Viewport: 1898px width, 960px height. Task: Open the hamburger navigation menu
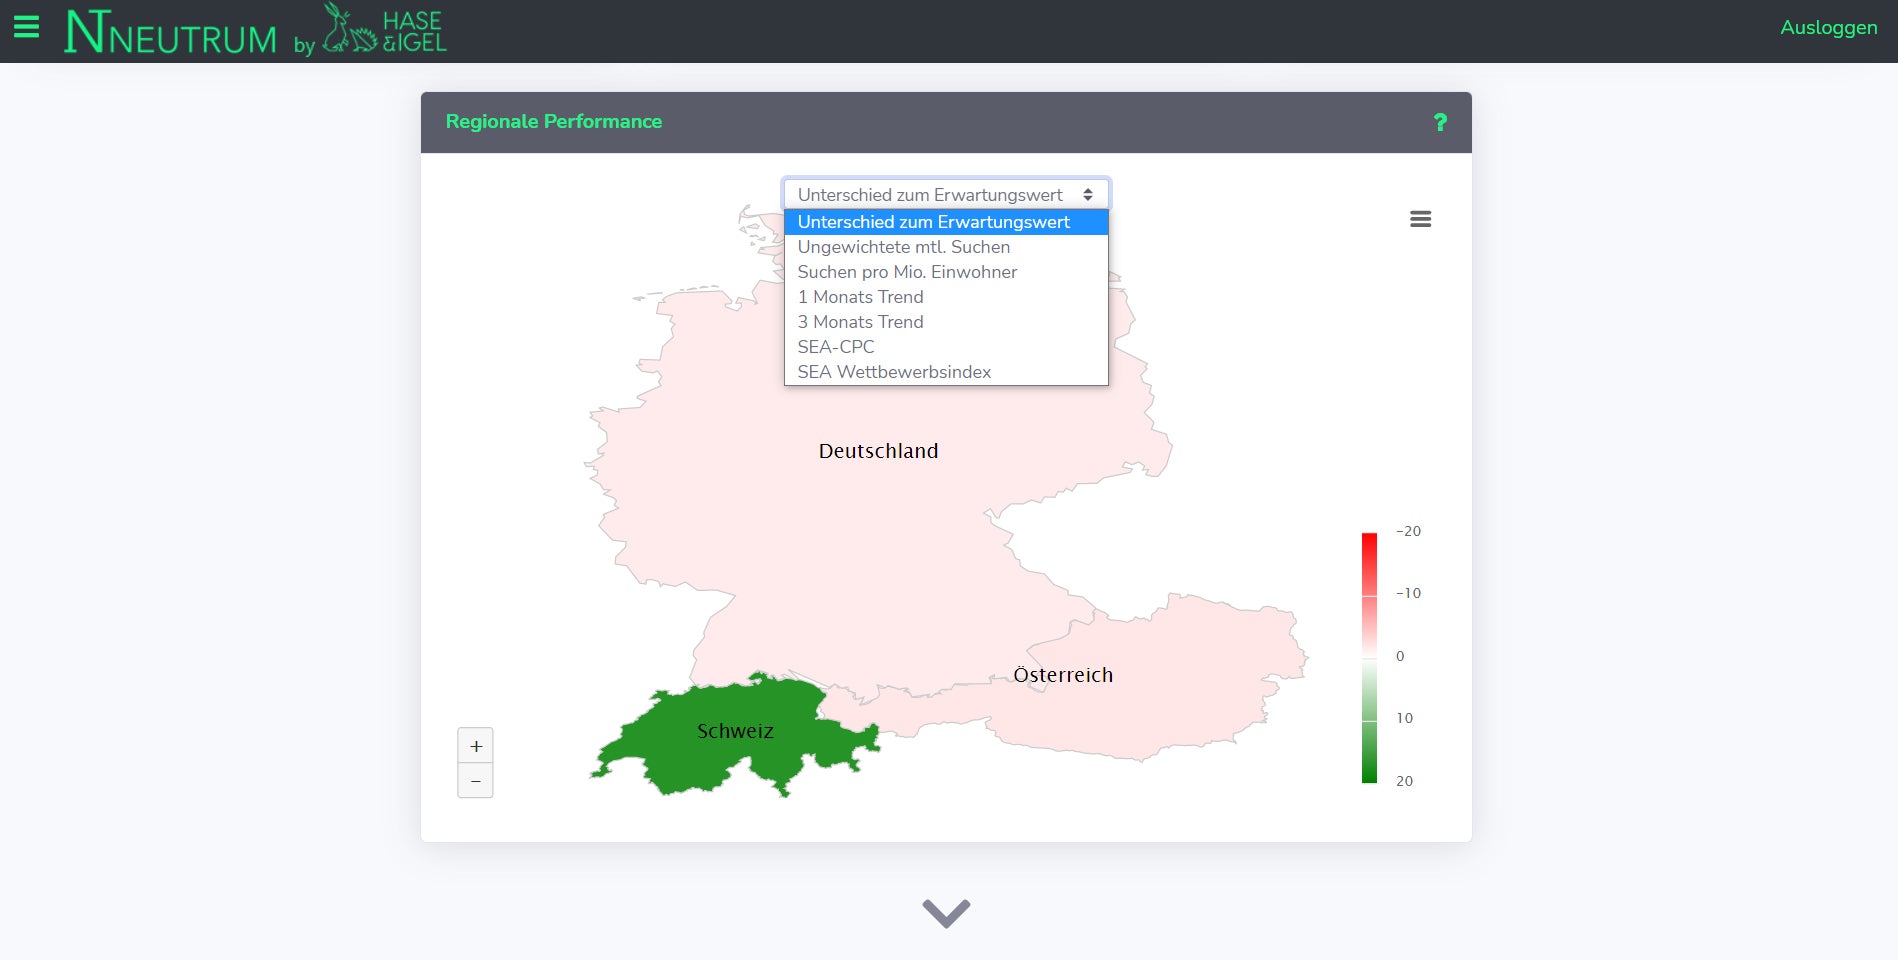[x=26, y=27]
